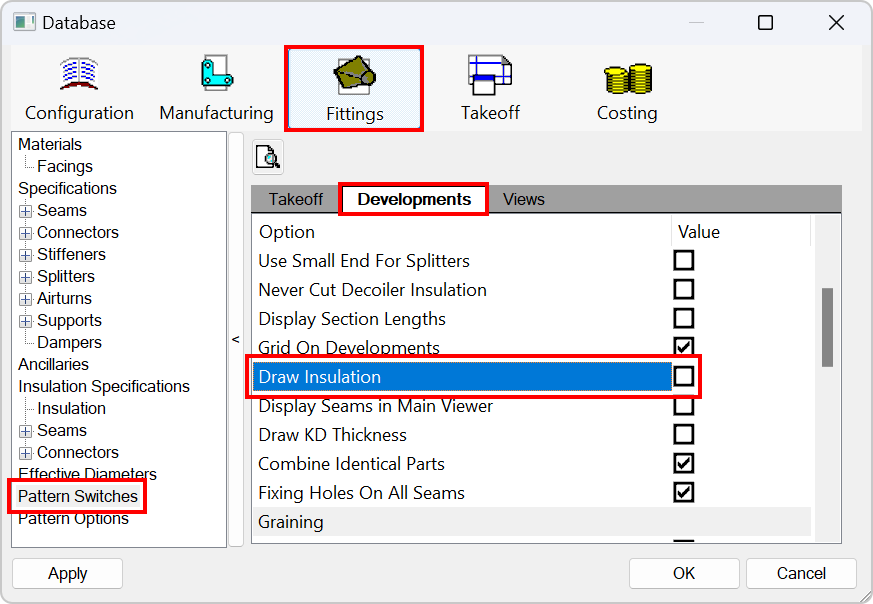
Task: Open the Configuration section
Action: (x=79, y=87)
